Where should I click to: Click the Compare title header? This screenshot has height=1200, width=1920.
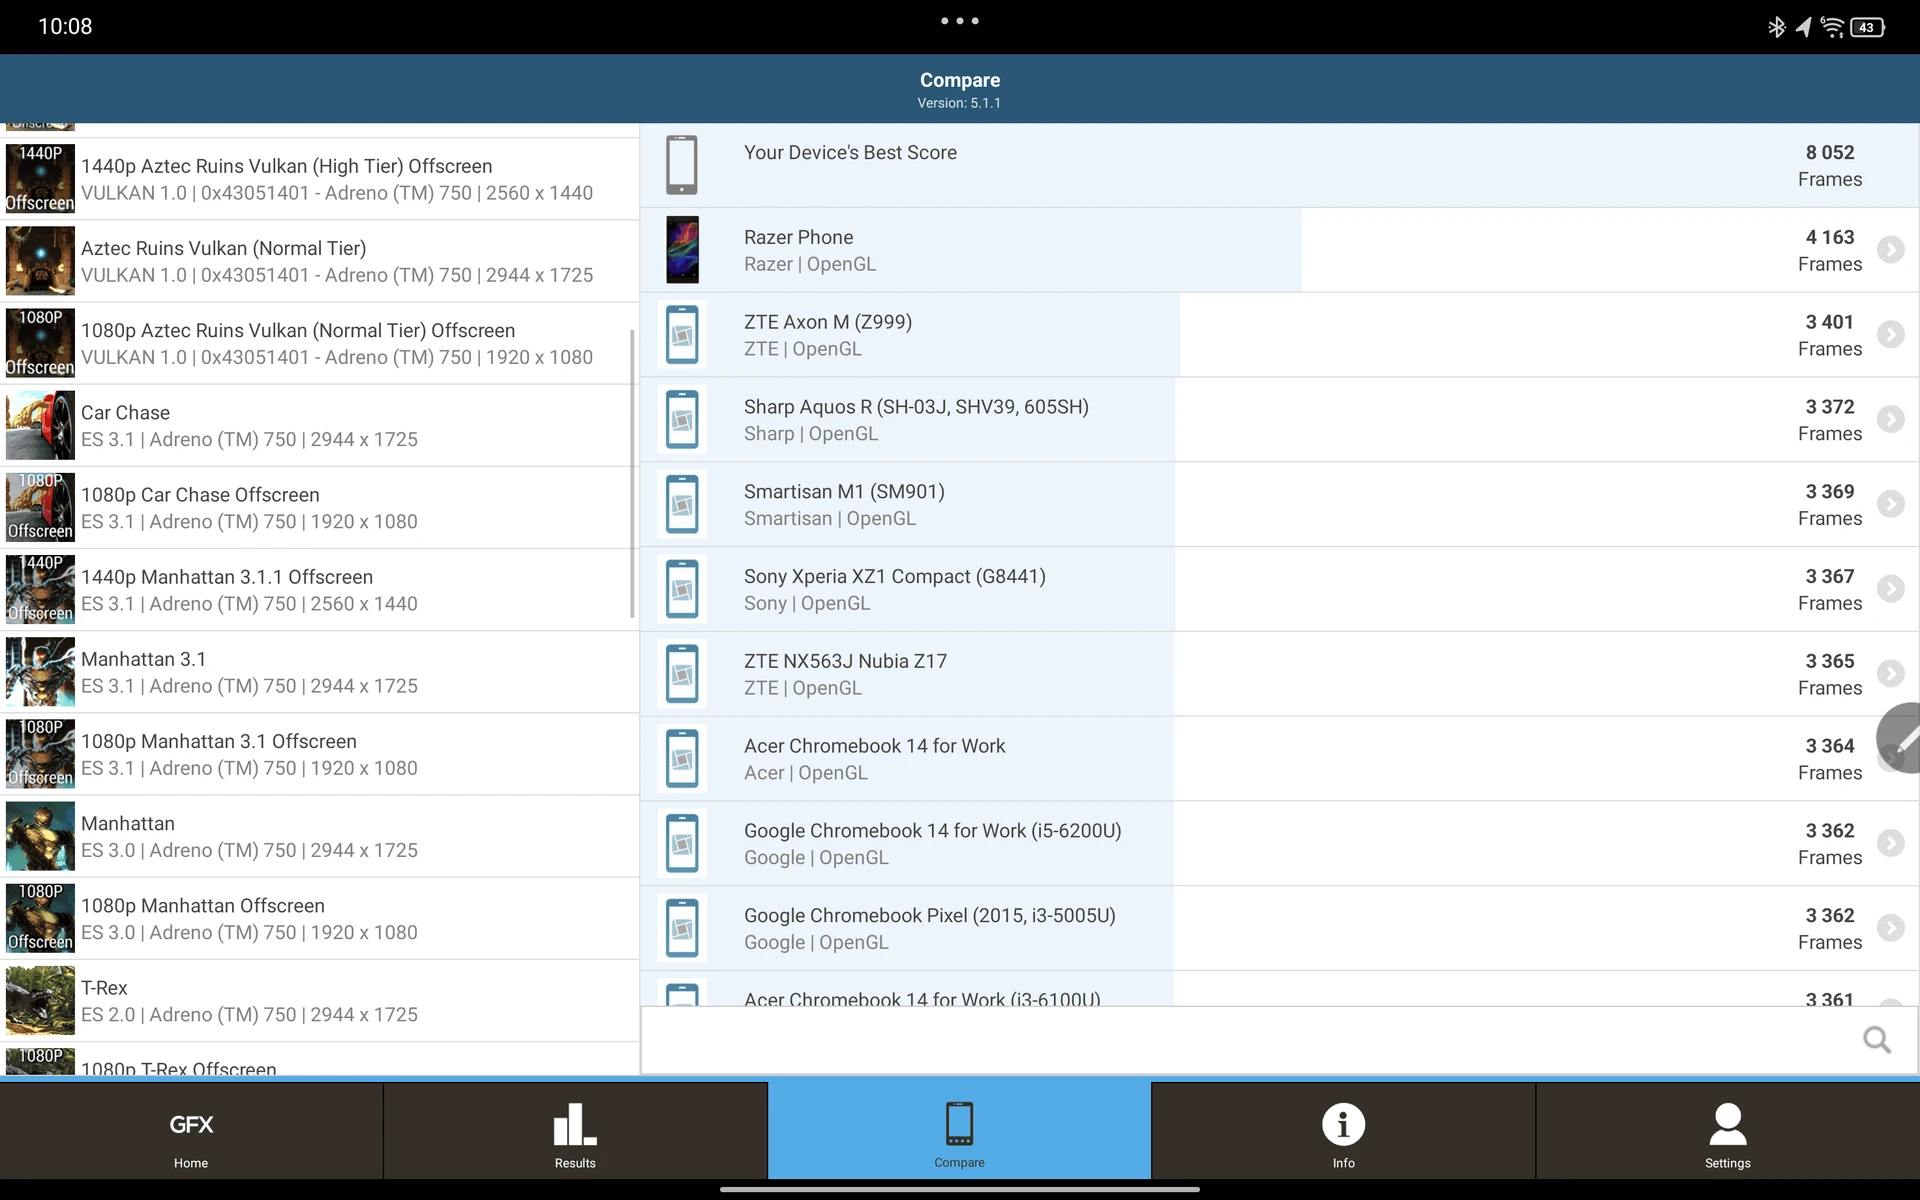click(x=960, y=80)
